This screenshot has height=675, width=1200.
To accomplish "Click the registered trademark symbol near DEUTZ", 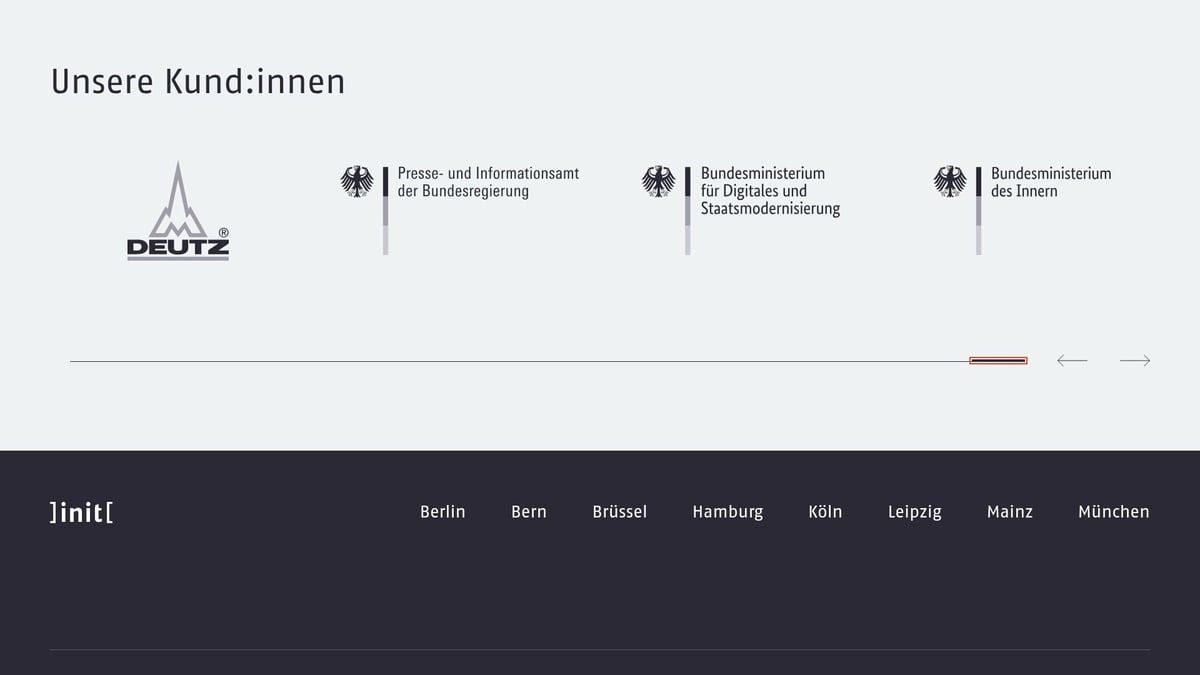I will click(x=224, y=230).
